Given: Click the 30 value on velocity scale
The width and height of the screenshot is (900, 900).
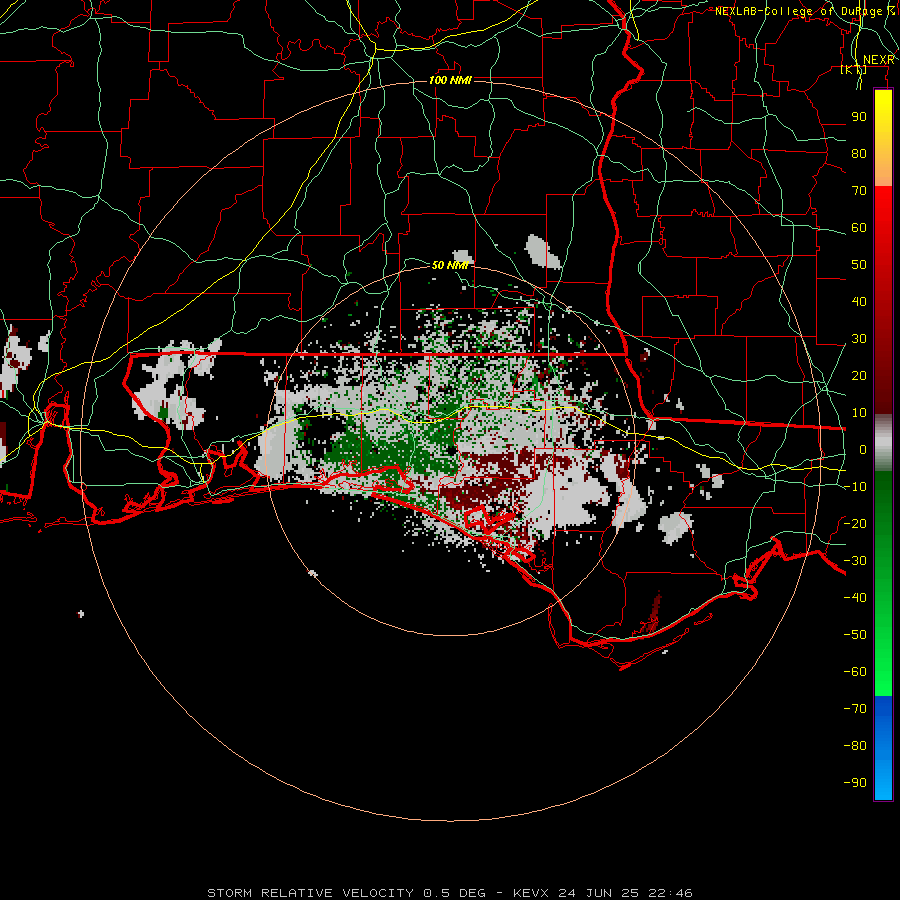Looking at the screenshot, I should pos(859,339).
